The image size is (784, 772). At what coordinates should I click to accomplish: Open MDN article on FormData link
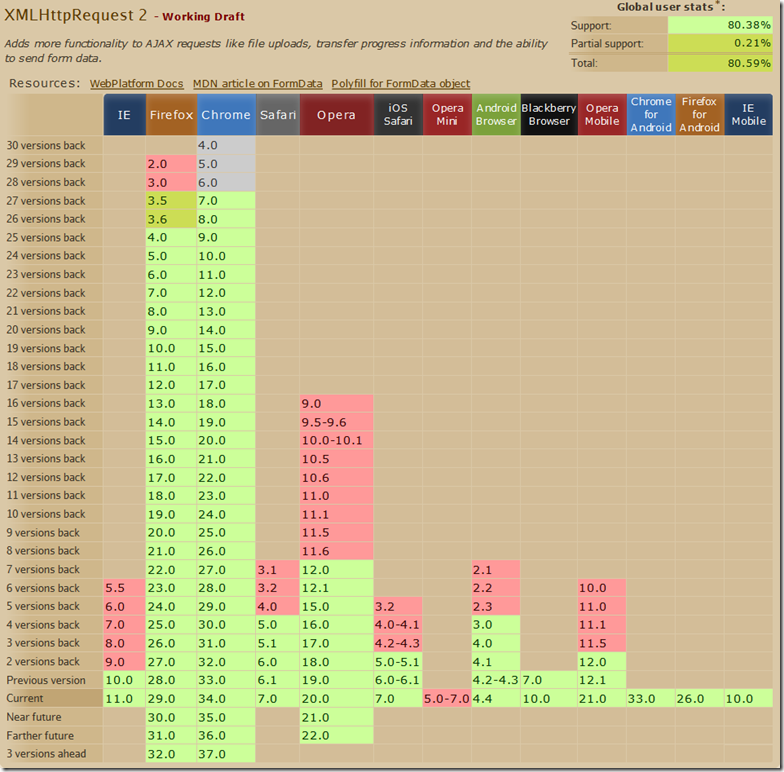[258, 84]
